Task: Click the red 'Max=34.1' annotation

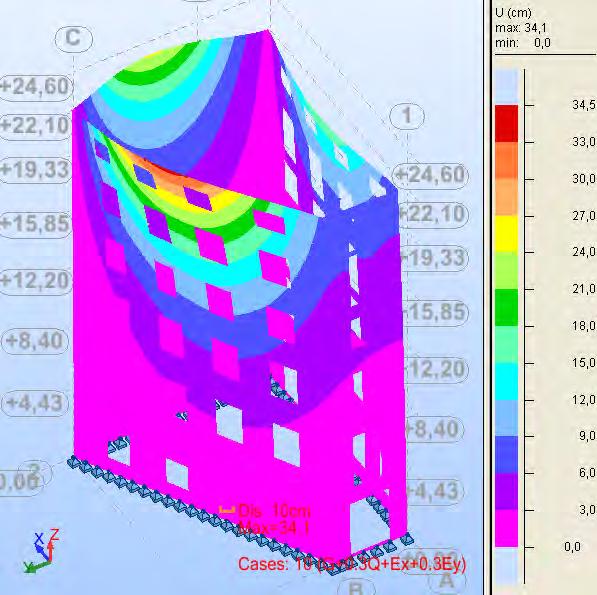Action: tap(275, 528)
